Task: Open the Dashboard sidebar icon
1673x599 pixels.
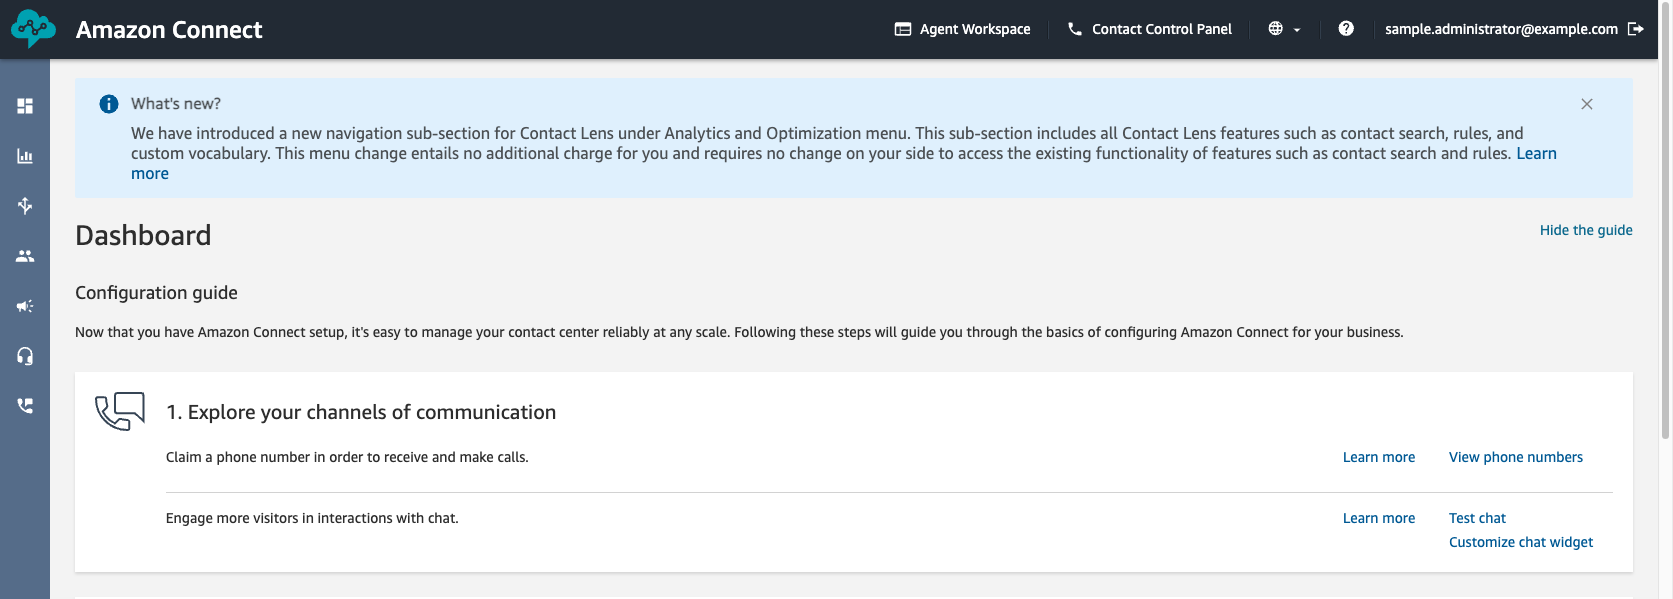Action: (x=25, y=106)
